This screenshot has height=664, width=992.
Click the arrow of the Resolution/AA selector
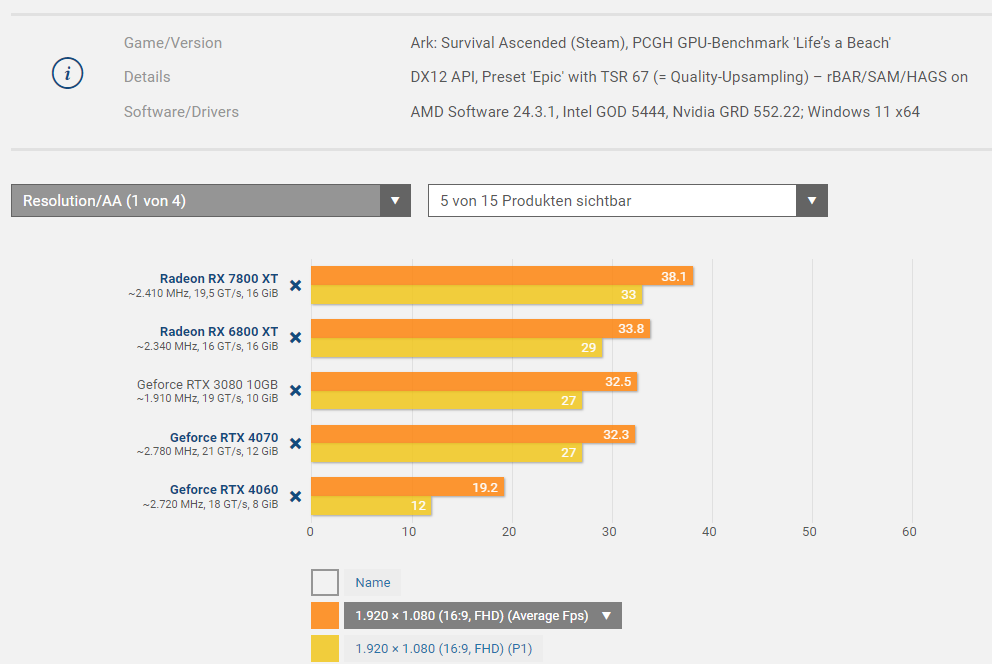click(x=395, y=200)
